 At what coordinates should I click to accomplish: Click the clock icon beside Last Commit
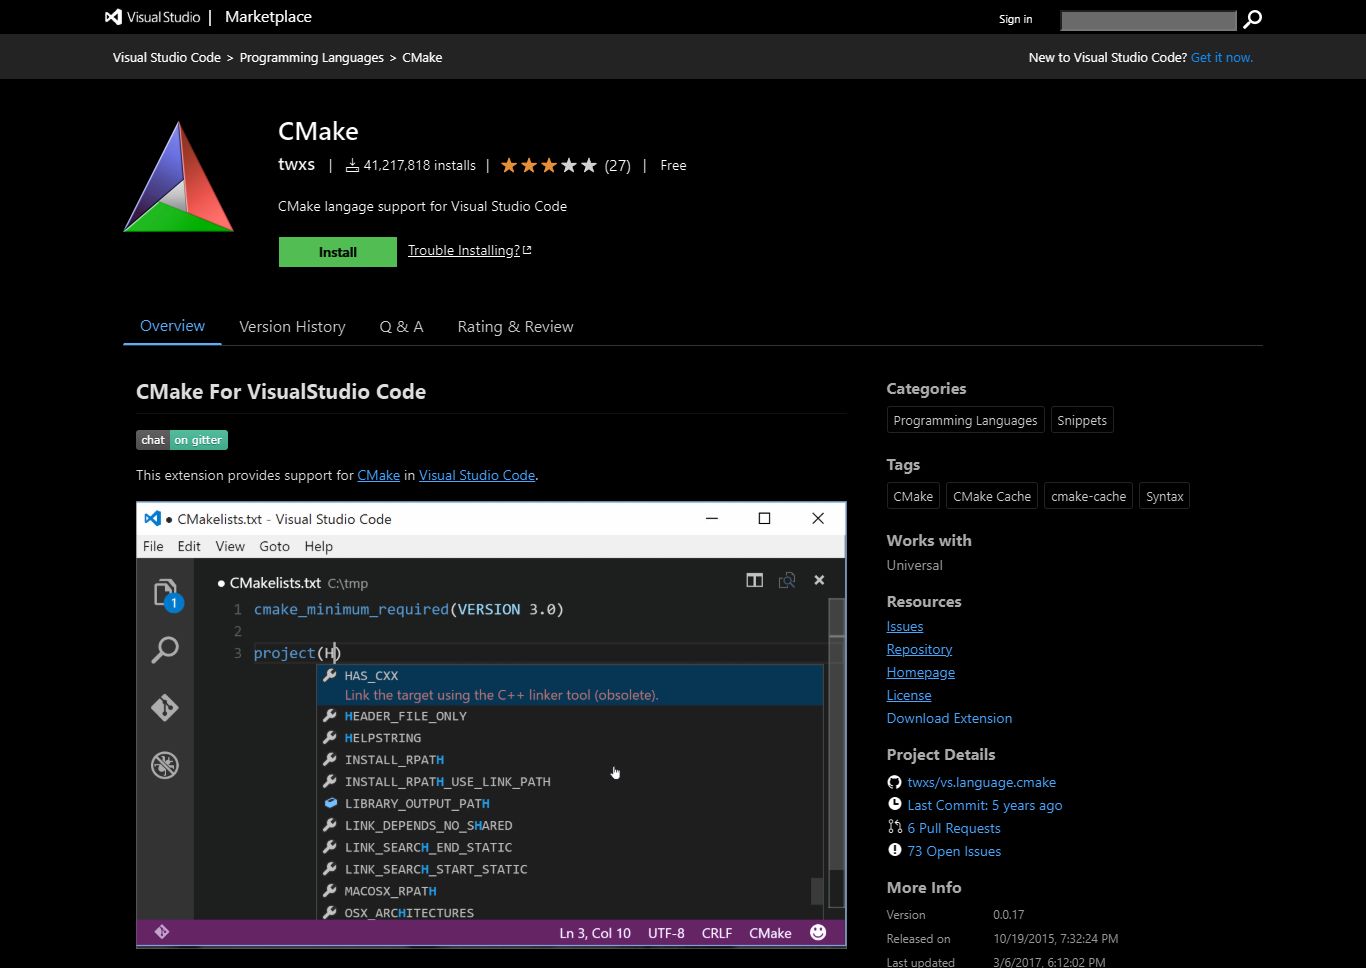click(895, 804)
